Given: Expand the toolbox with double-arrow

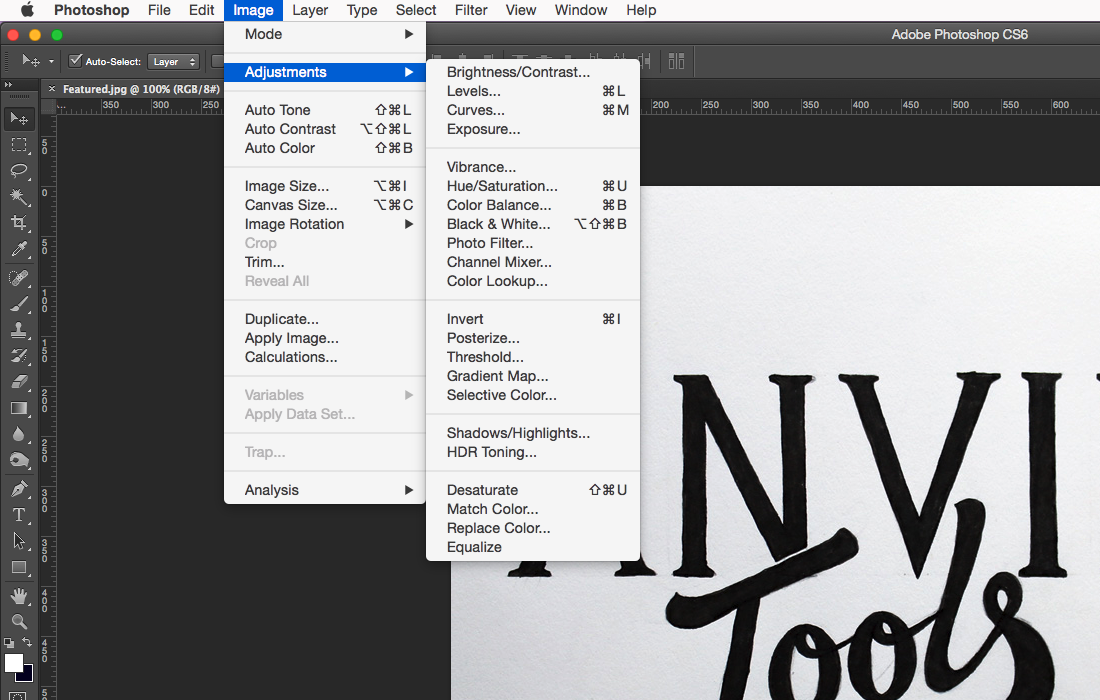Looking at the screenshot, I should (x=8, y=85).
